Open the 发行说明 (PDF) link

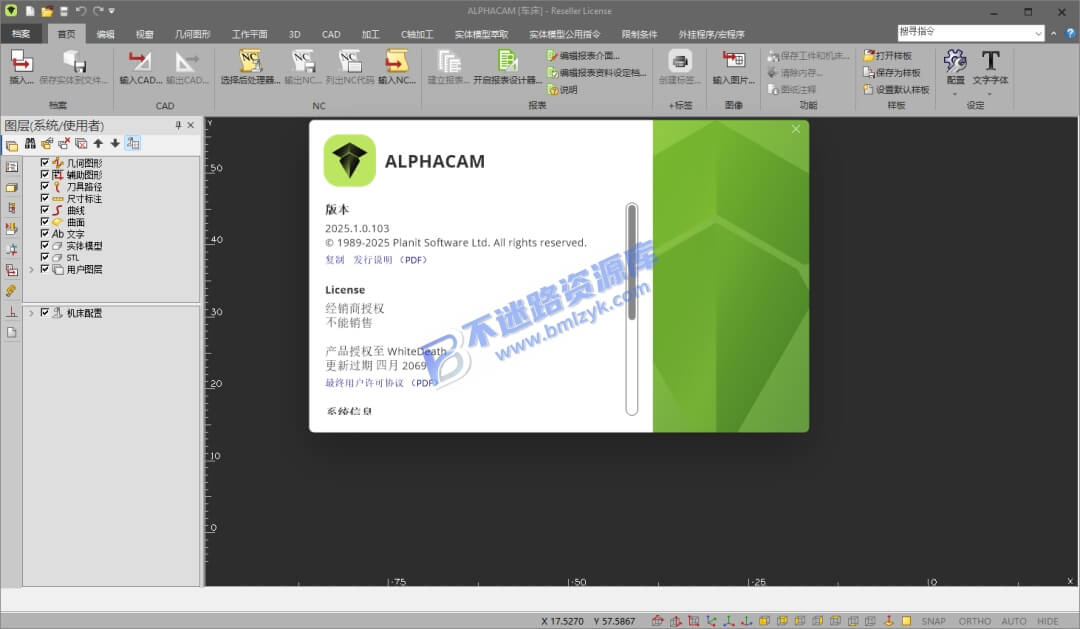(391, 260)
